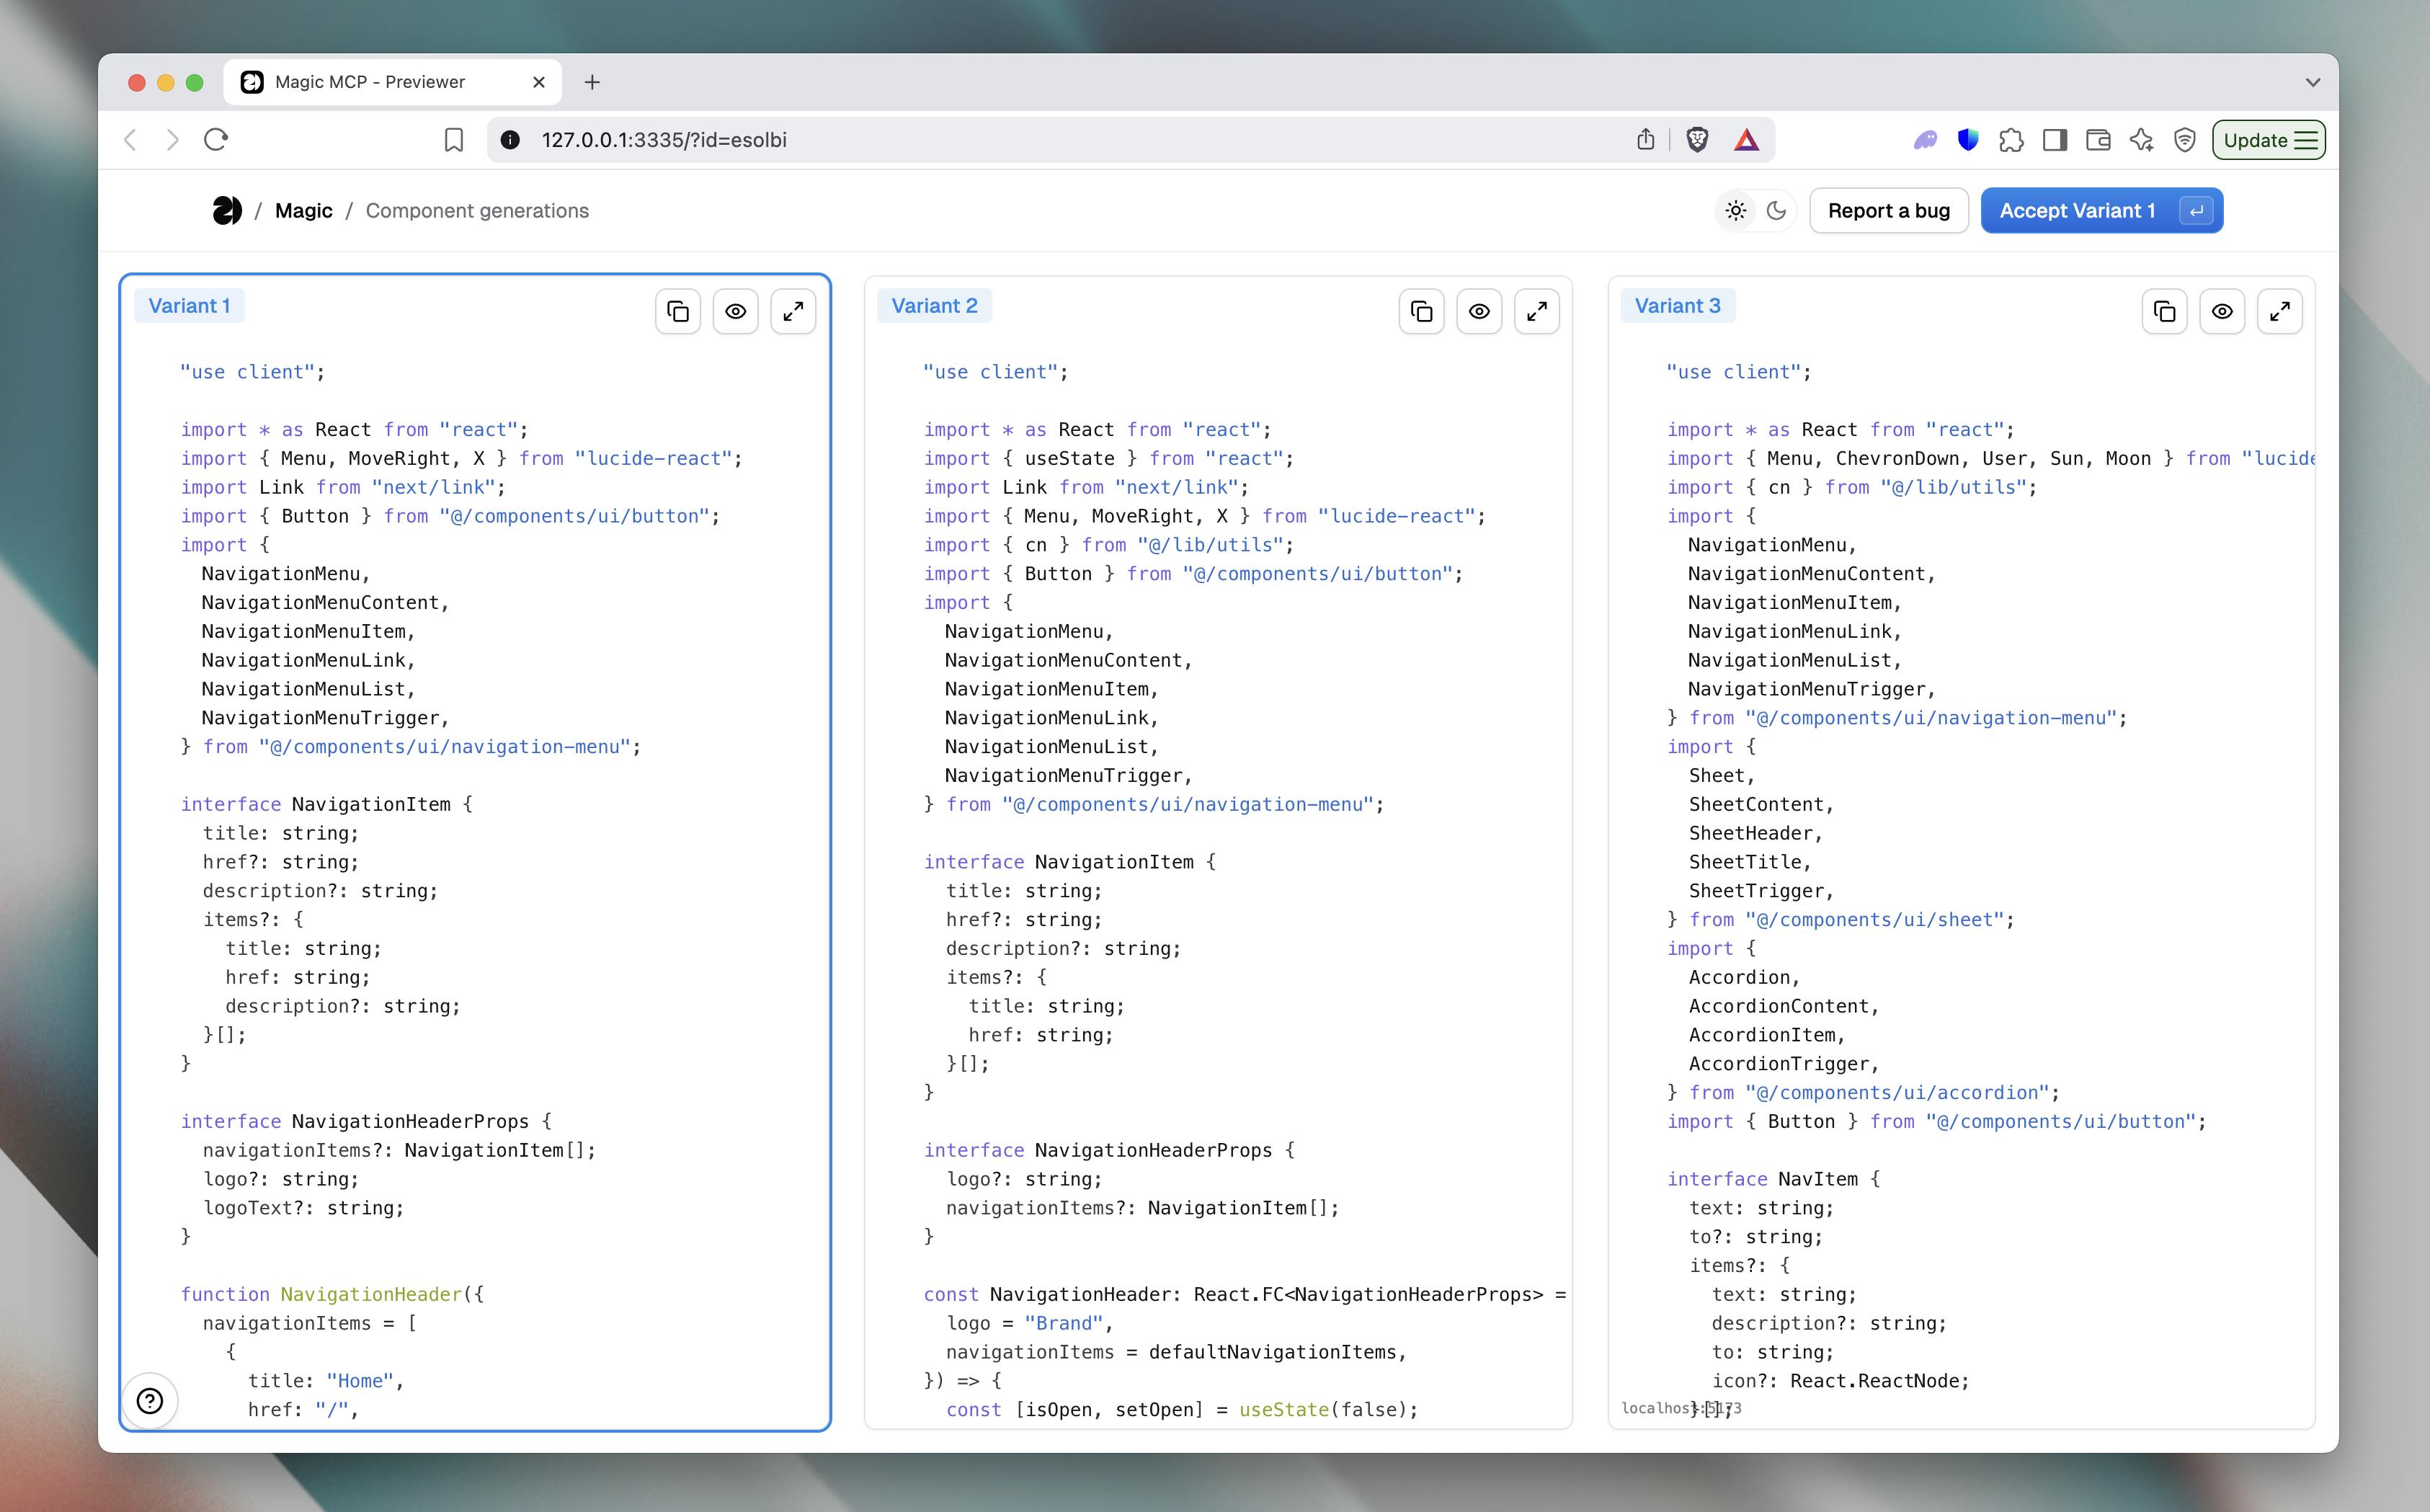Copy Variant 3's code to clipboard

2164,311
